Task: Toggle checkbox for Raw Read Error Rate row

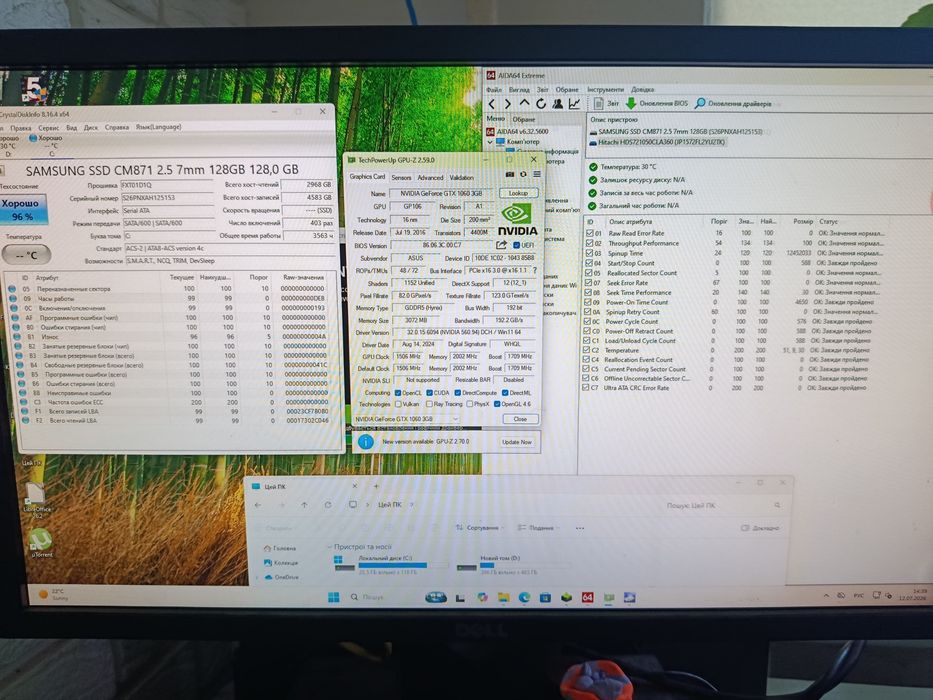Action: pyautogui.click(x=589, y=233)
